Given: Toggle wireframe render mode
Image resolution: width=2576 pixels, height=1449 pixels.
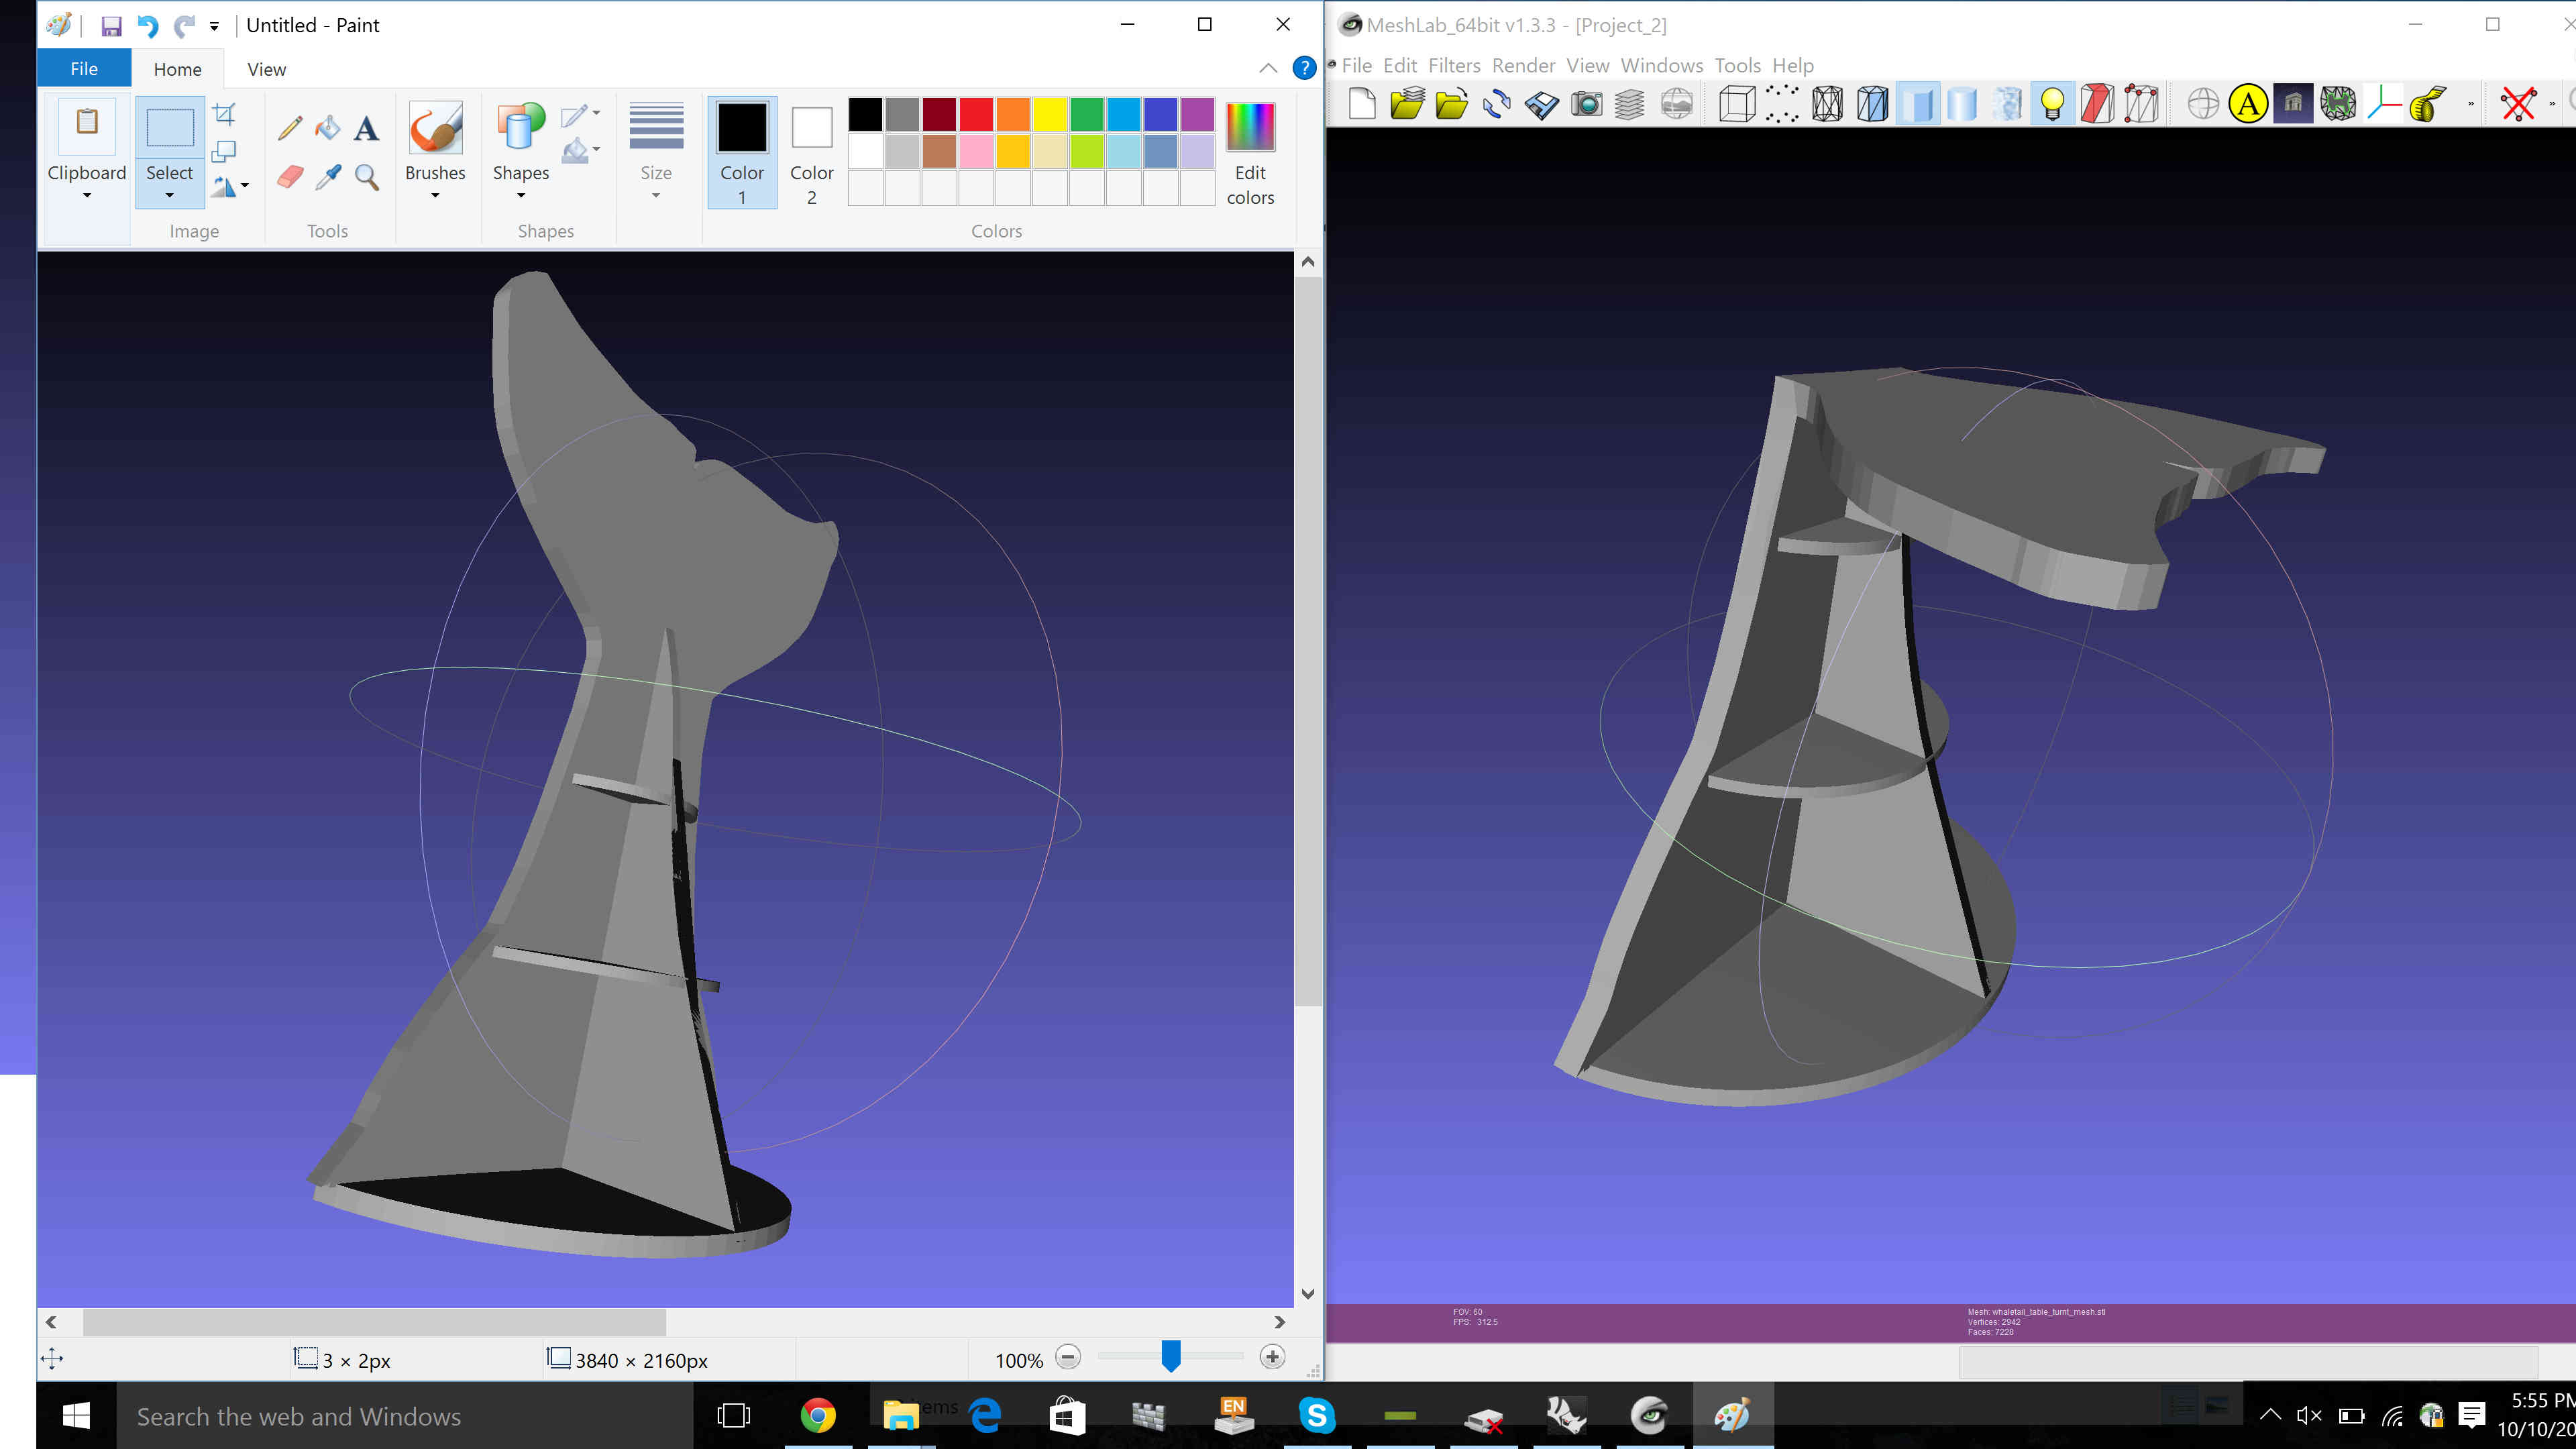Looking at the screenshot, I should click(x=1827, y=103).
